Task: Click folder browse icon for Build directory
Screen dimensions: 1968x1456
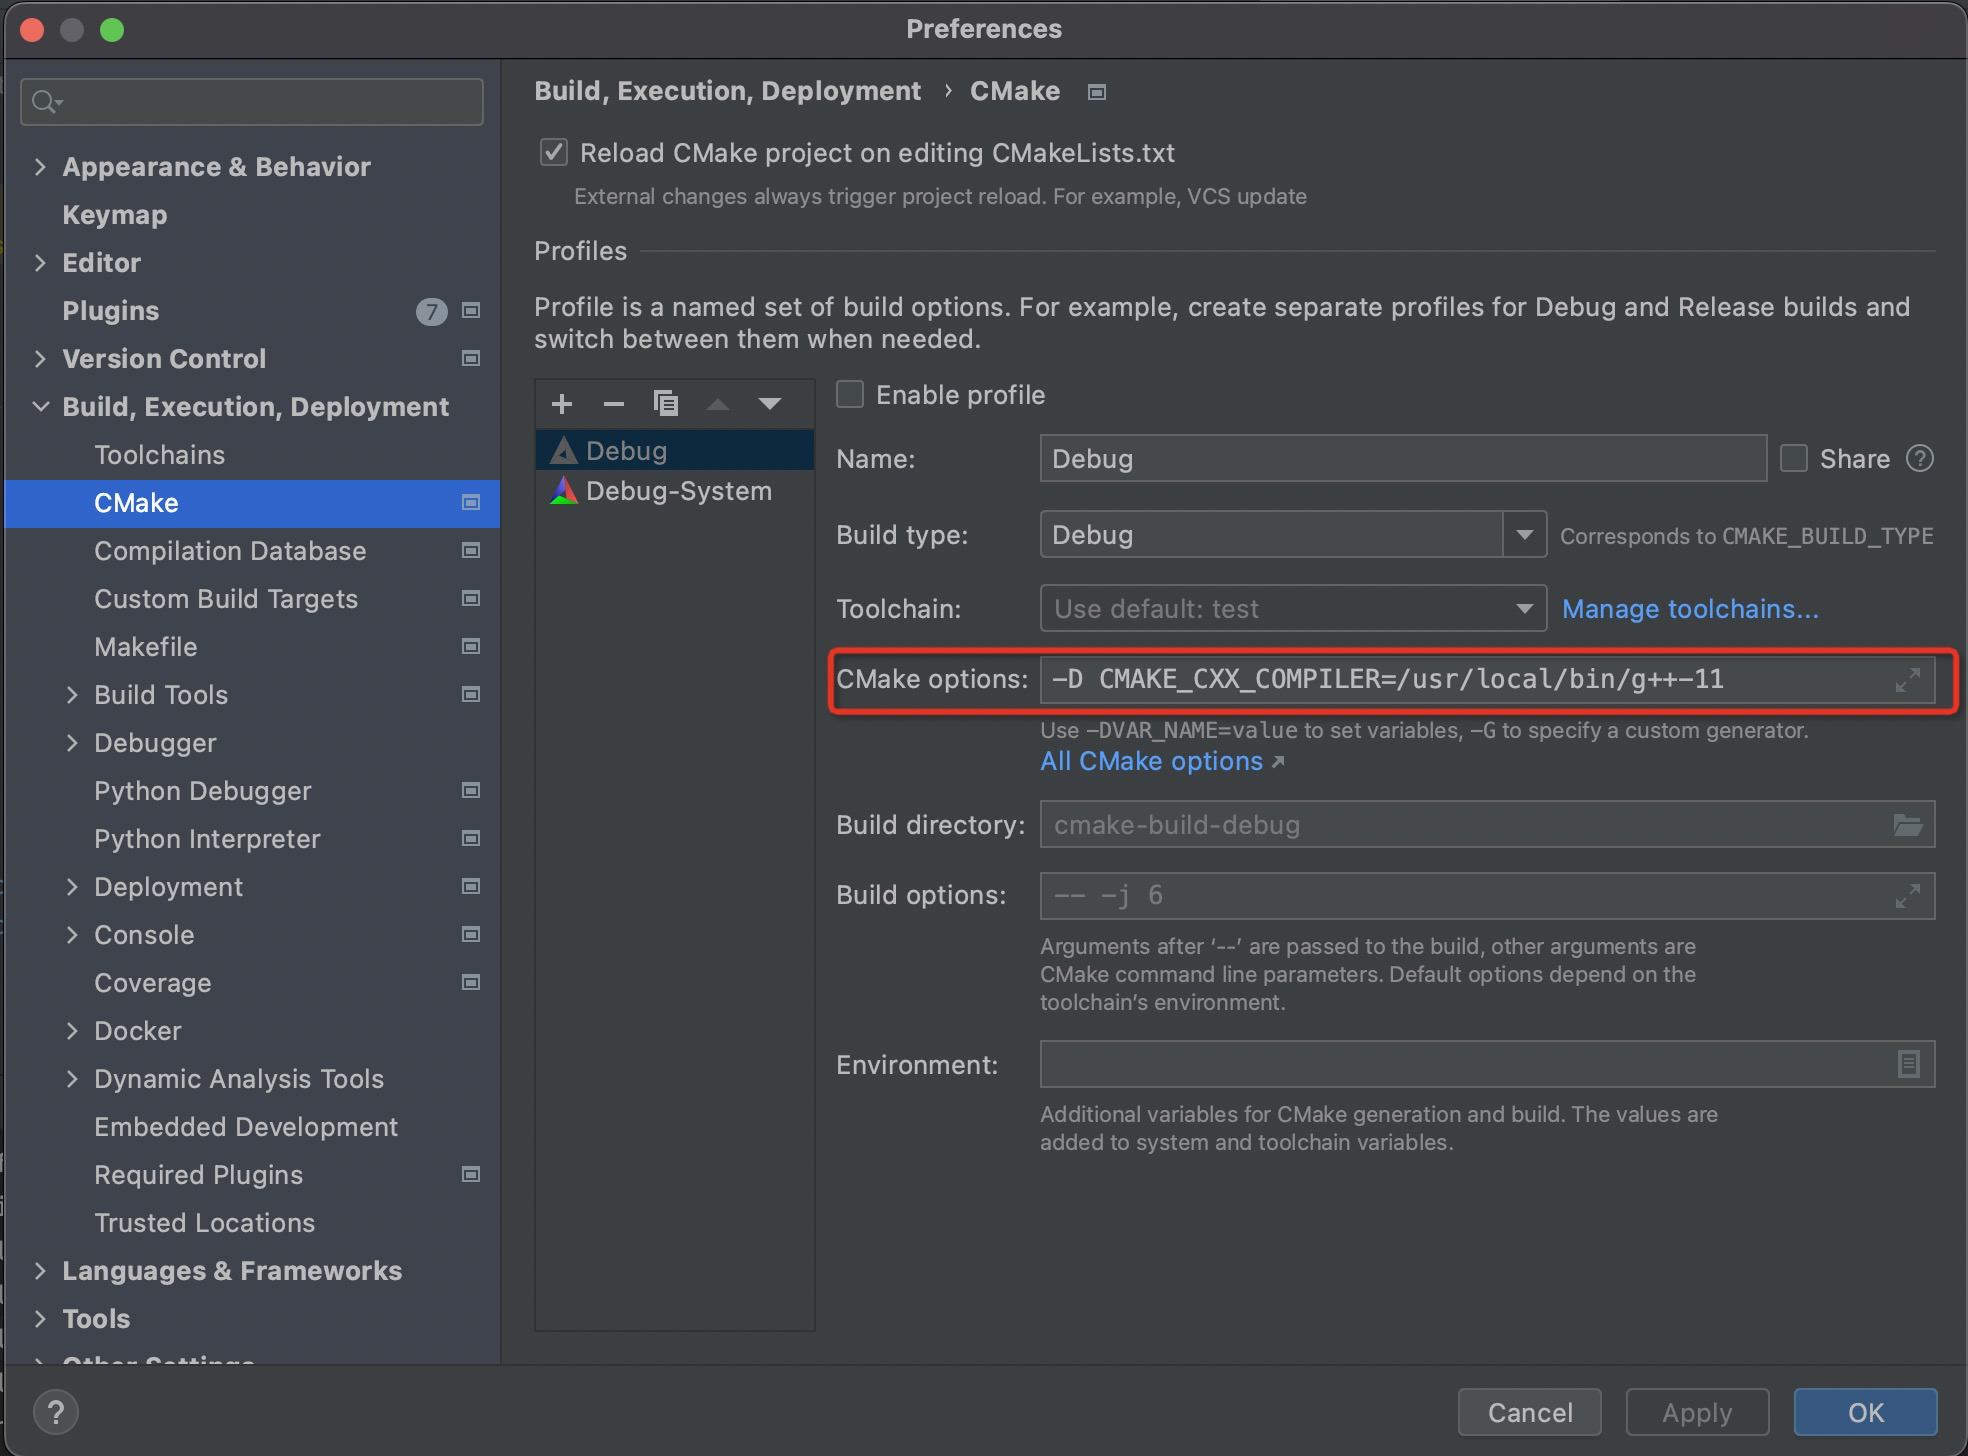Action: coord(1907,825)
